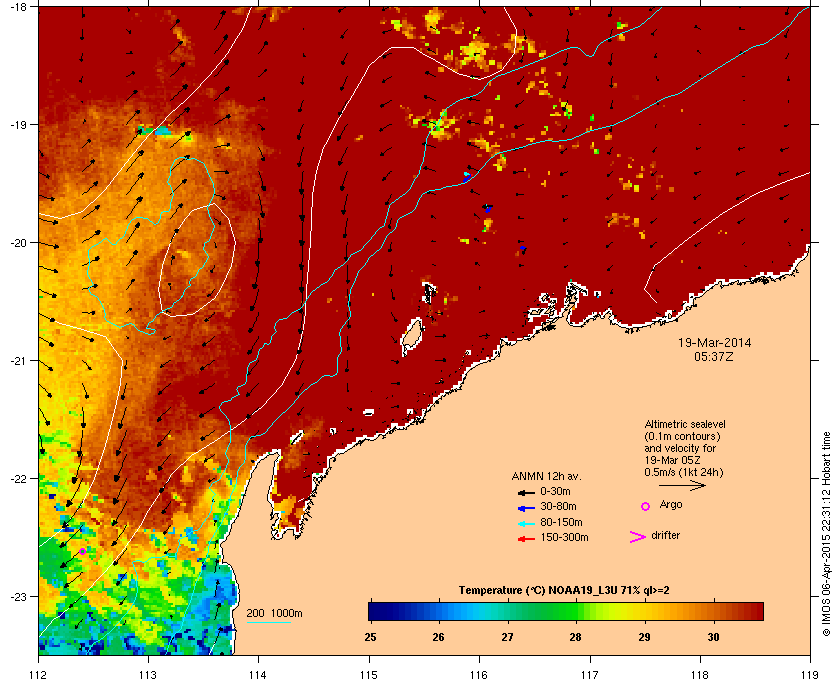The height and width of the screenshot is (680, 840).
Task: Click the 0-30m legend label
Action: [555, 491]
